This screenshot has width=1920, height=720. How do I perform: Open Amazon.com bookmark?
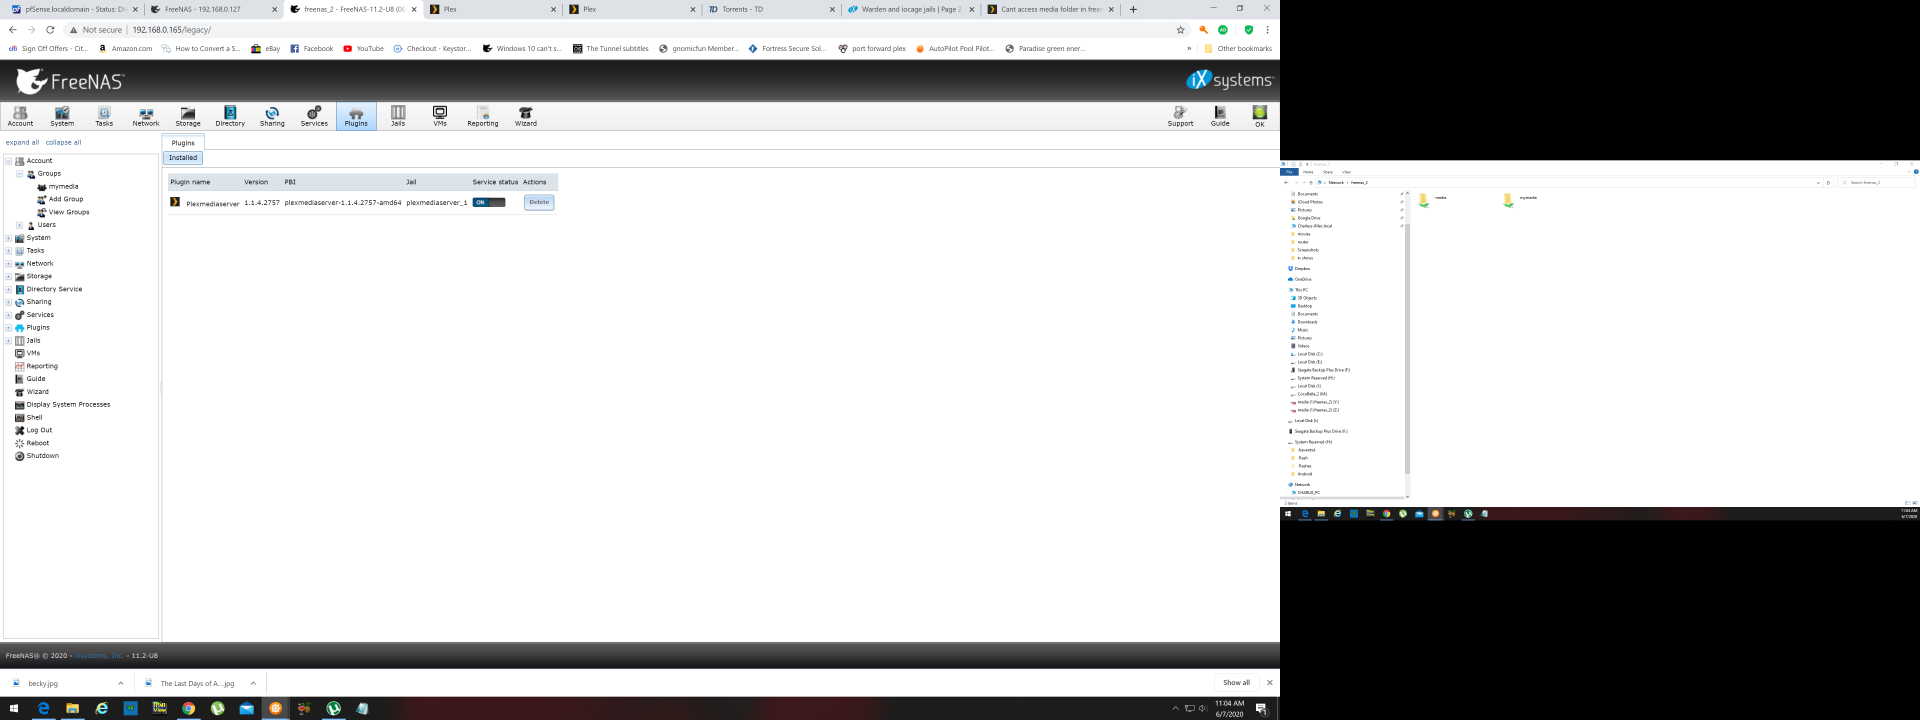[x=125, y=48]
